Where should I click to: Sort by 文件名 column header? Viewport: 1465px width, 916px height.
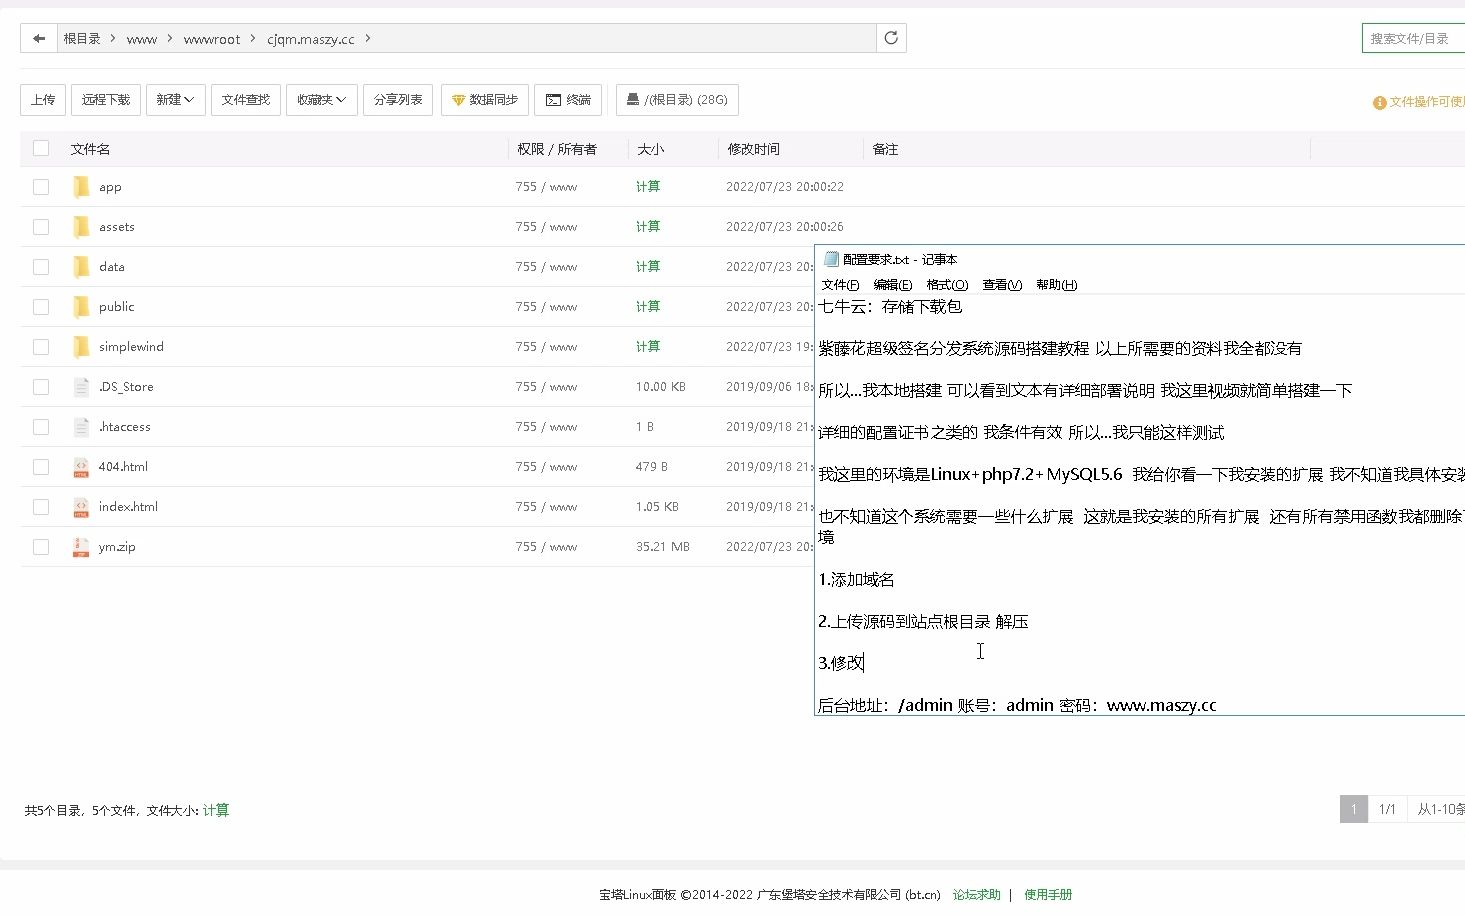90,149
